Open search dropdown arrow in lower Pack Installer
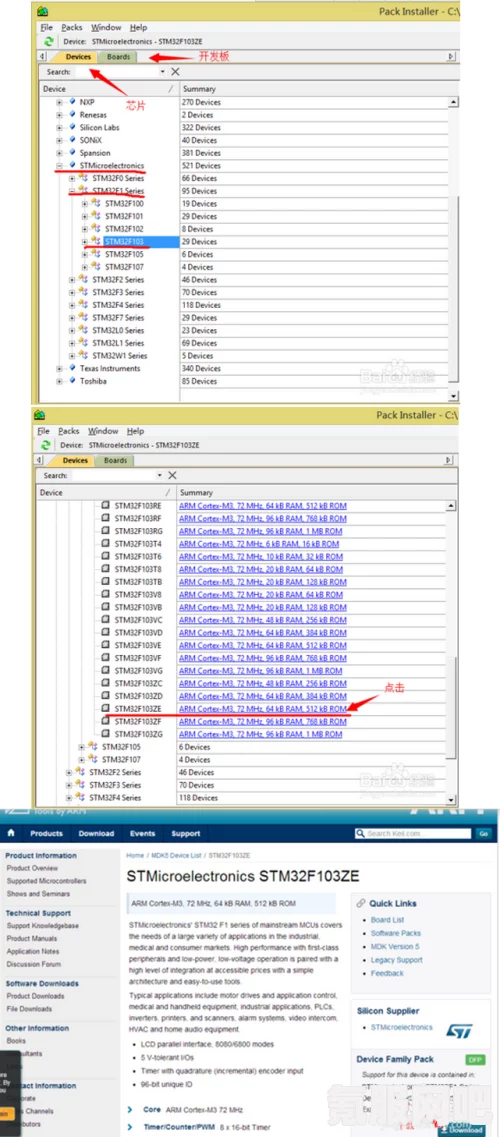500x1137 pixels. click(160, 475)
